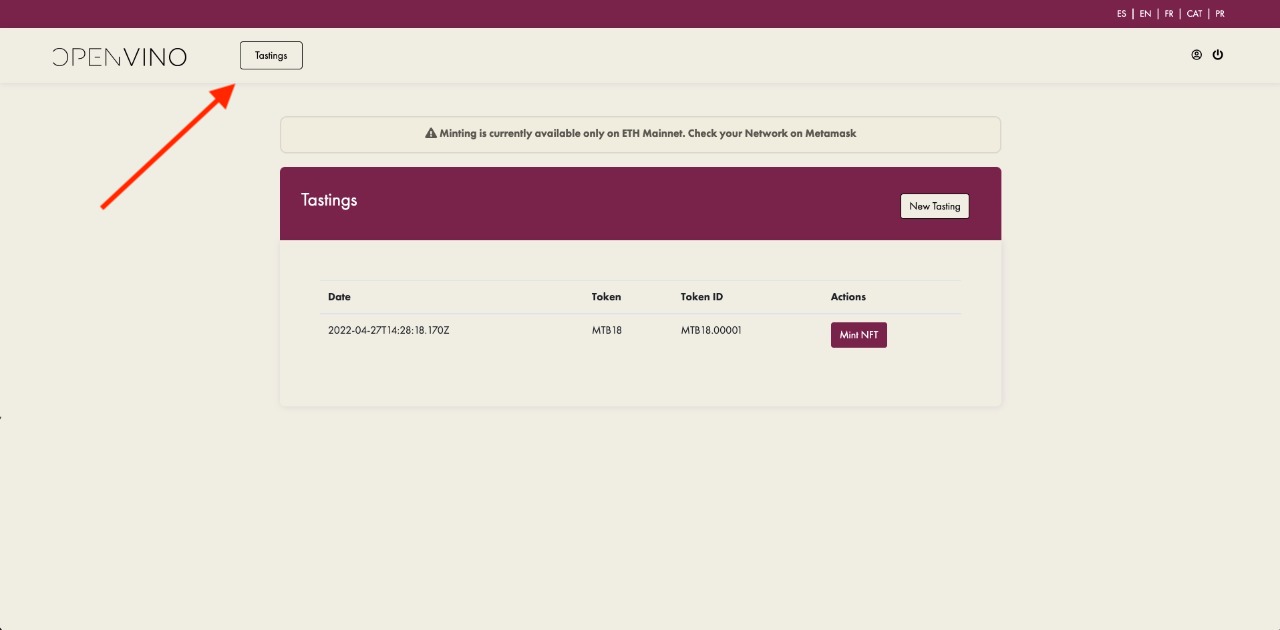Click the warning triangle icon in the notice
Image resolution: width=1280 pixels, height=630 pixels.
click(x=431, y=133)
